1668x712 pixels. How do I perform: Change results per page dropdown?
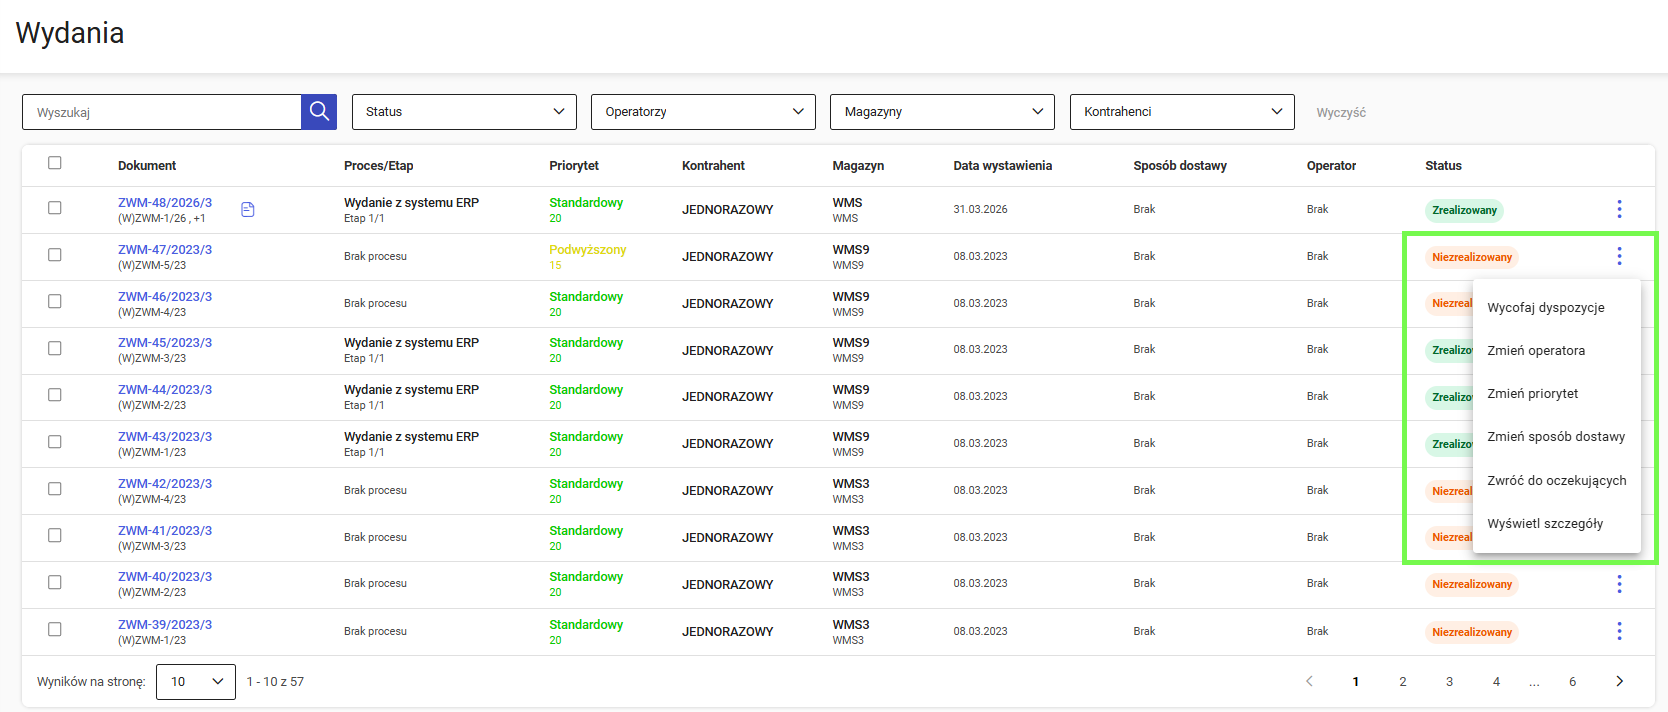coord(196,682)
